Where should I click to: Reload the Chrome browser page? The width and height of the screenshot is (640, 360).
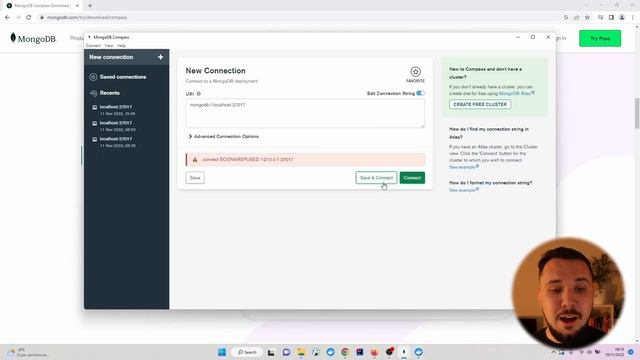(29, 18)
